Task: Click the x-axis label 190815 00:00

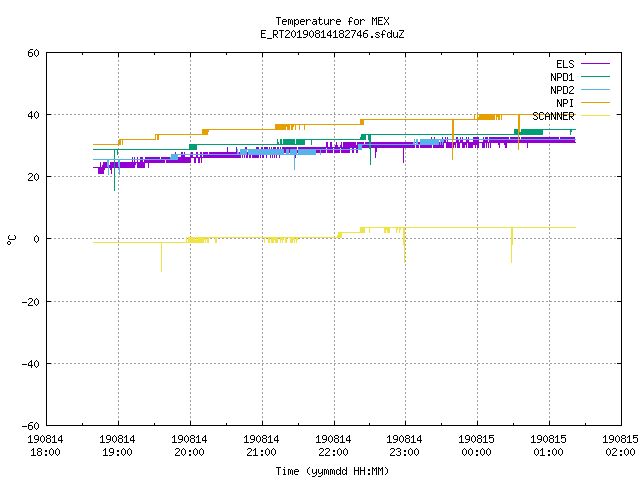Action: tap(476, 446)
